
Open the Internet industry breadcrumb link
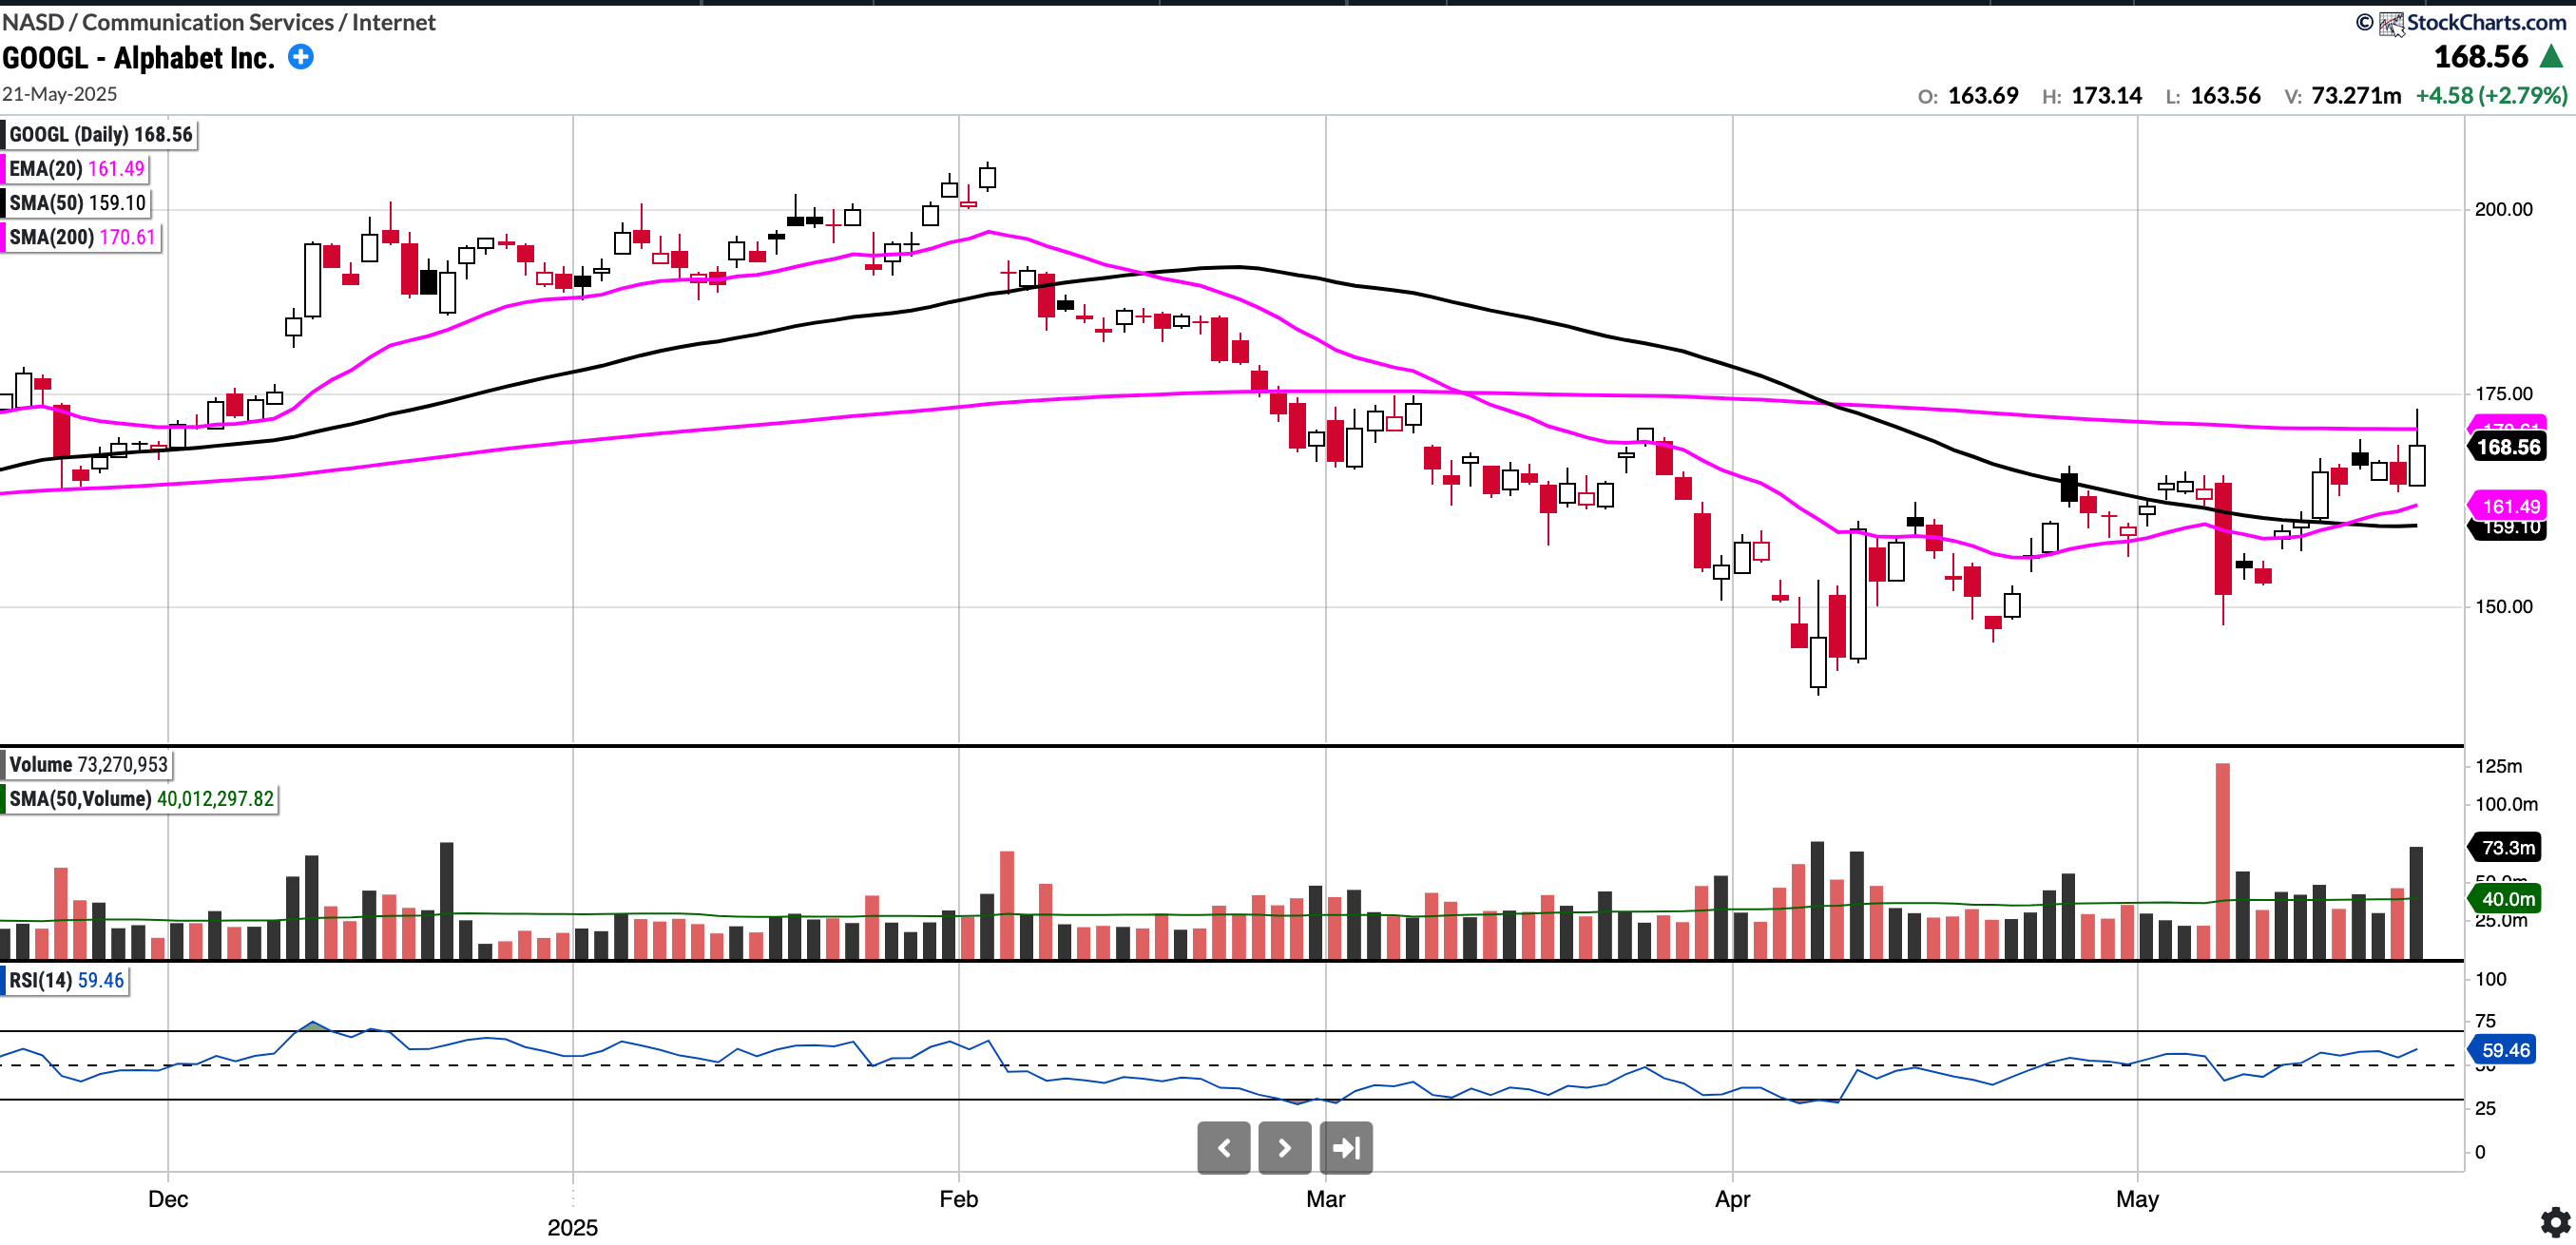(393, 22)
